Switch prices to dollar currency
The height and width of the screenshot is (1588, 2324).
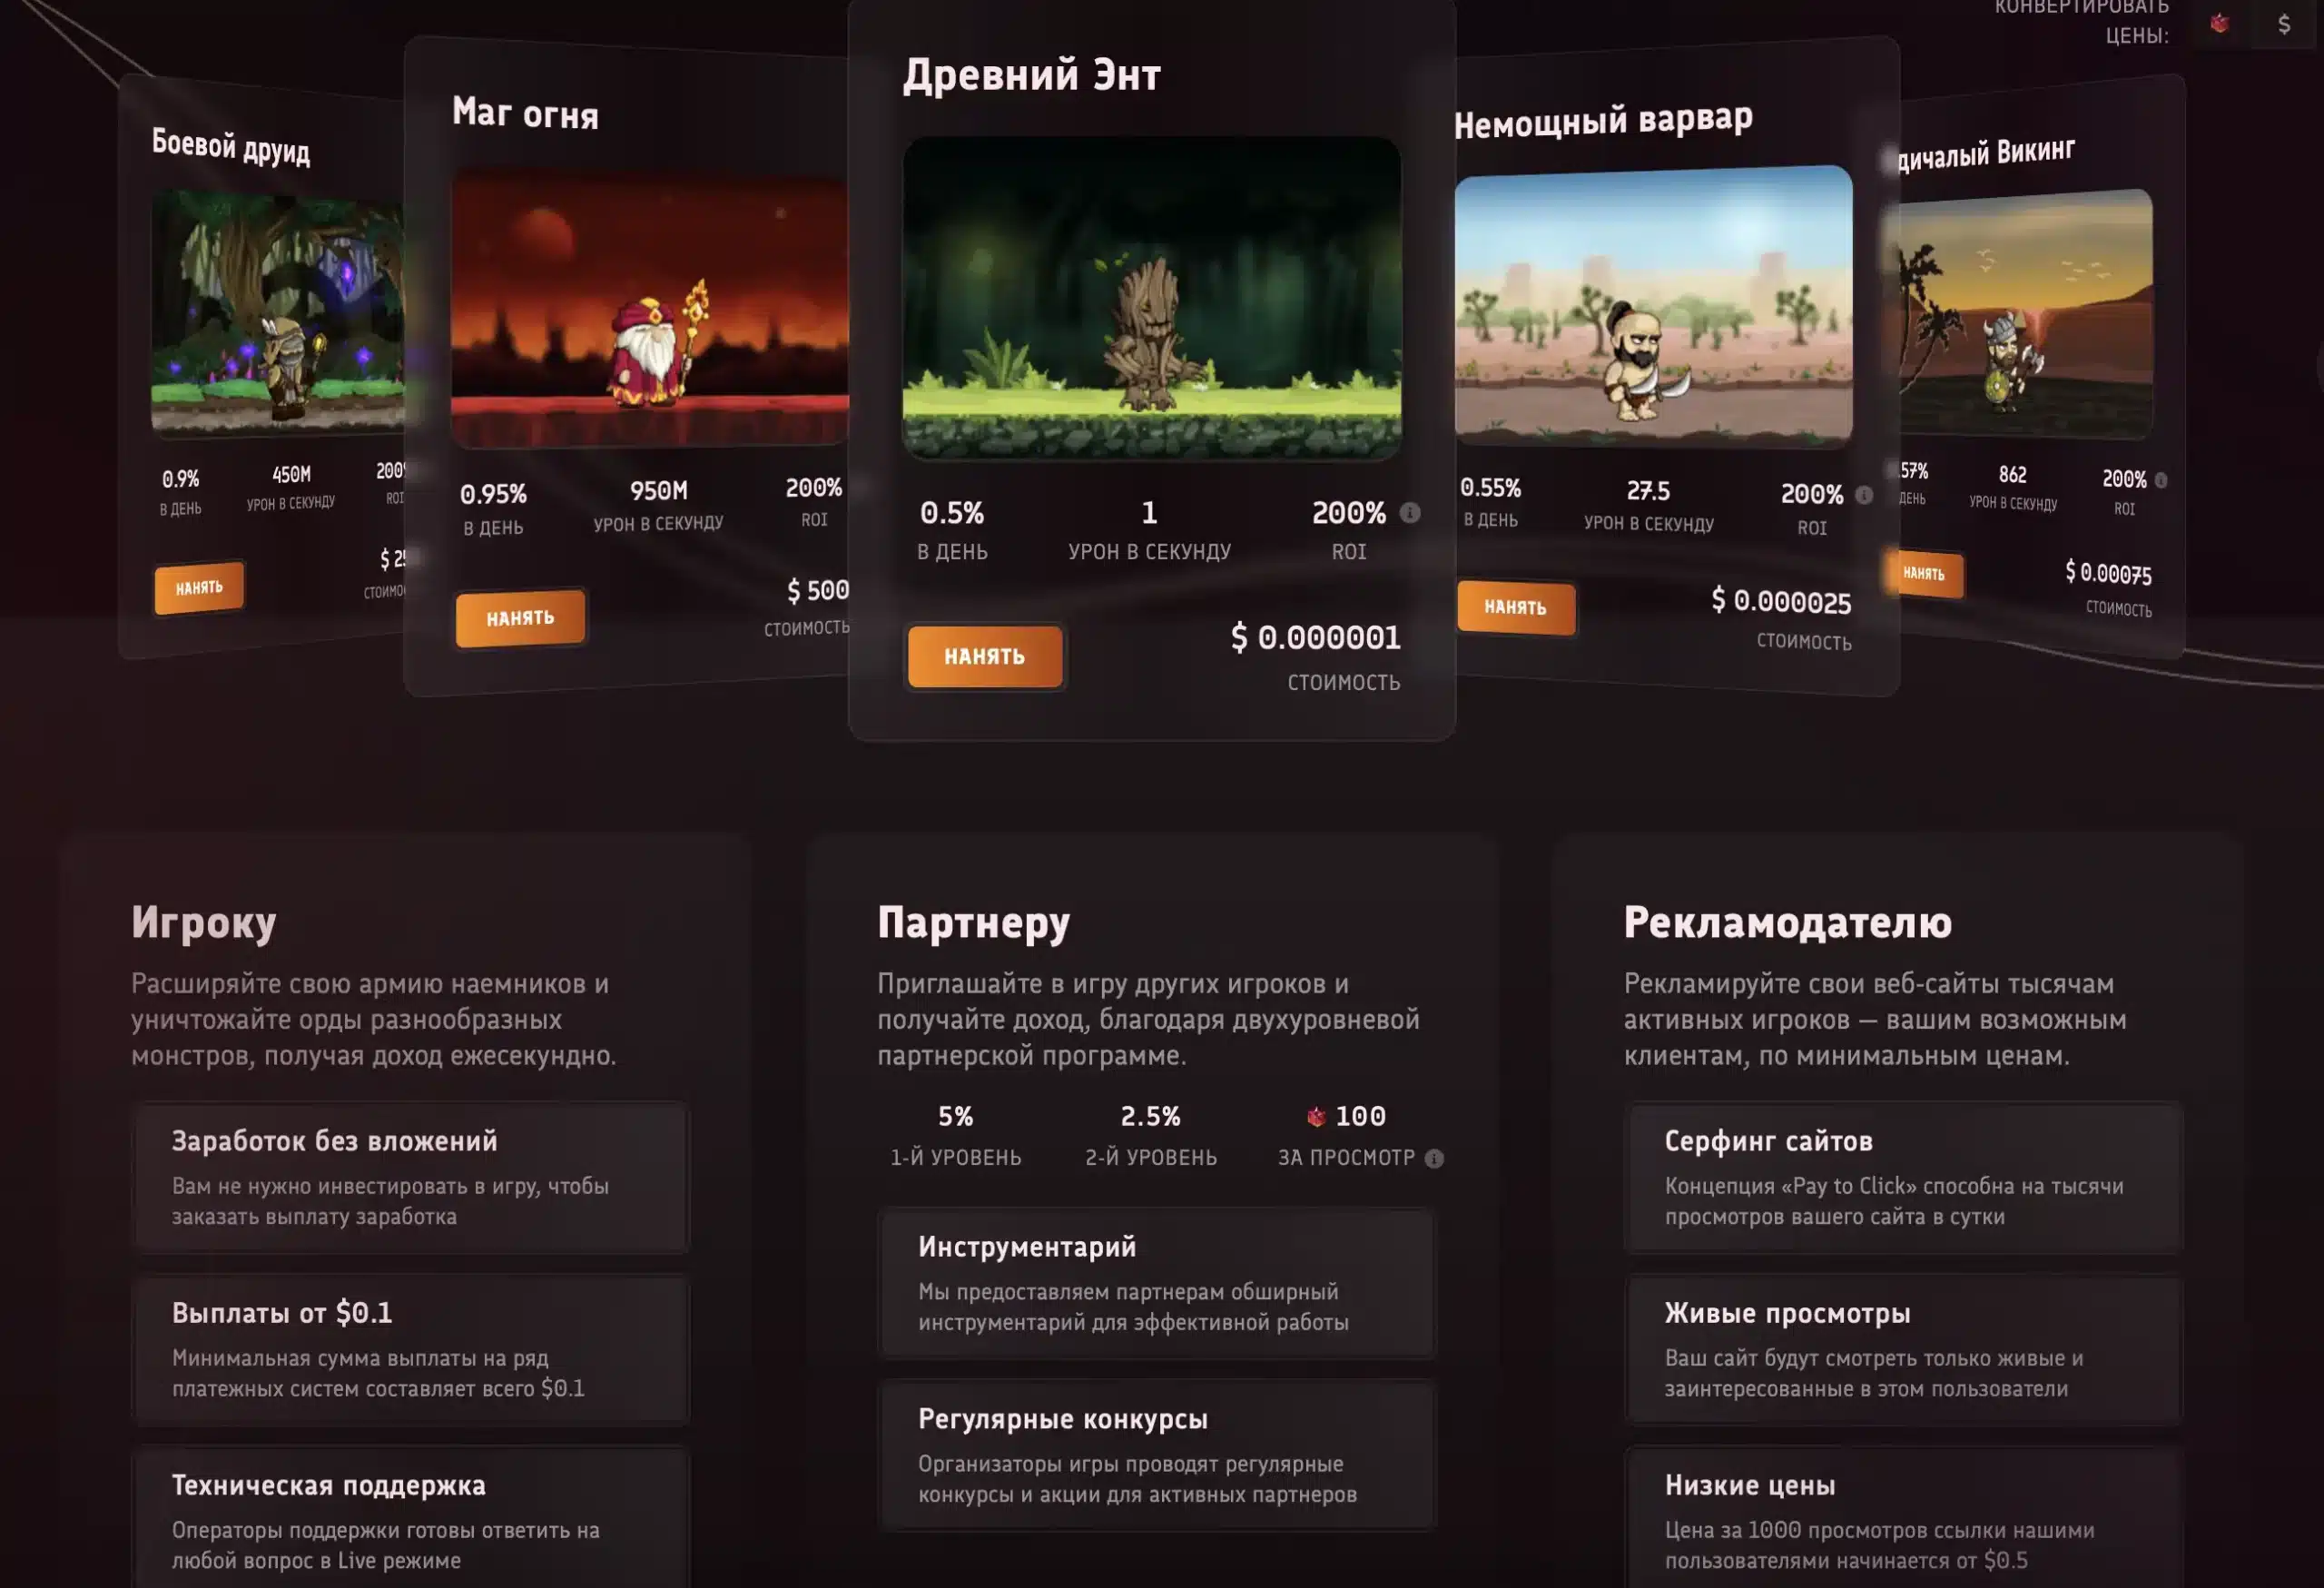pyautogui.click(x=2283, y=24)
